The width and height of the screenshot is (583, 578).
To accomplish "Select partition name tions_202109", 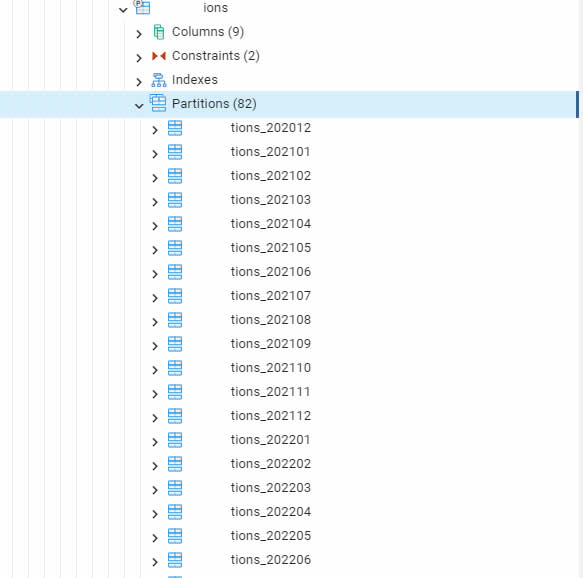I will tap(271, 344).
